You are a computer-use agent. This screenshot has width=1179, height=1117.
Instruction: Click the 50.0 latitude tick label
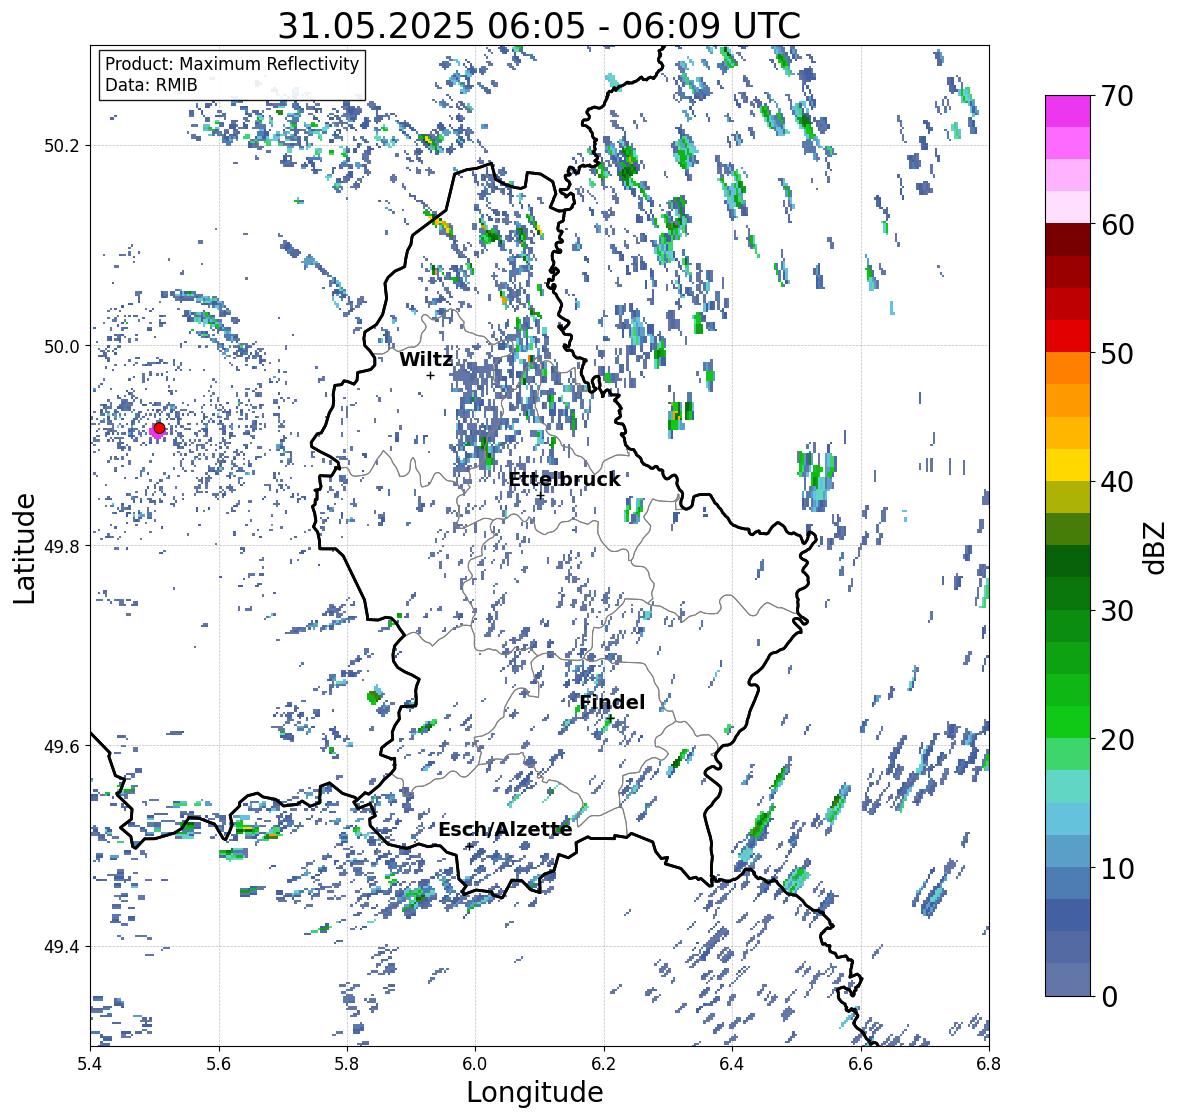63,347
